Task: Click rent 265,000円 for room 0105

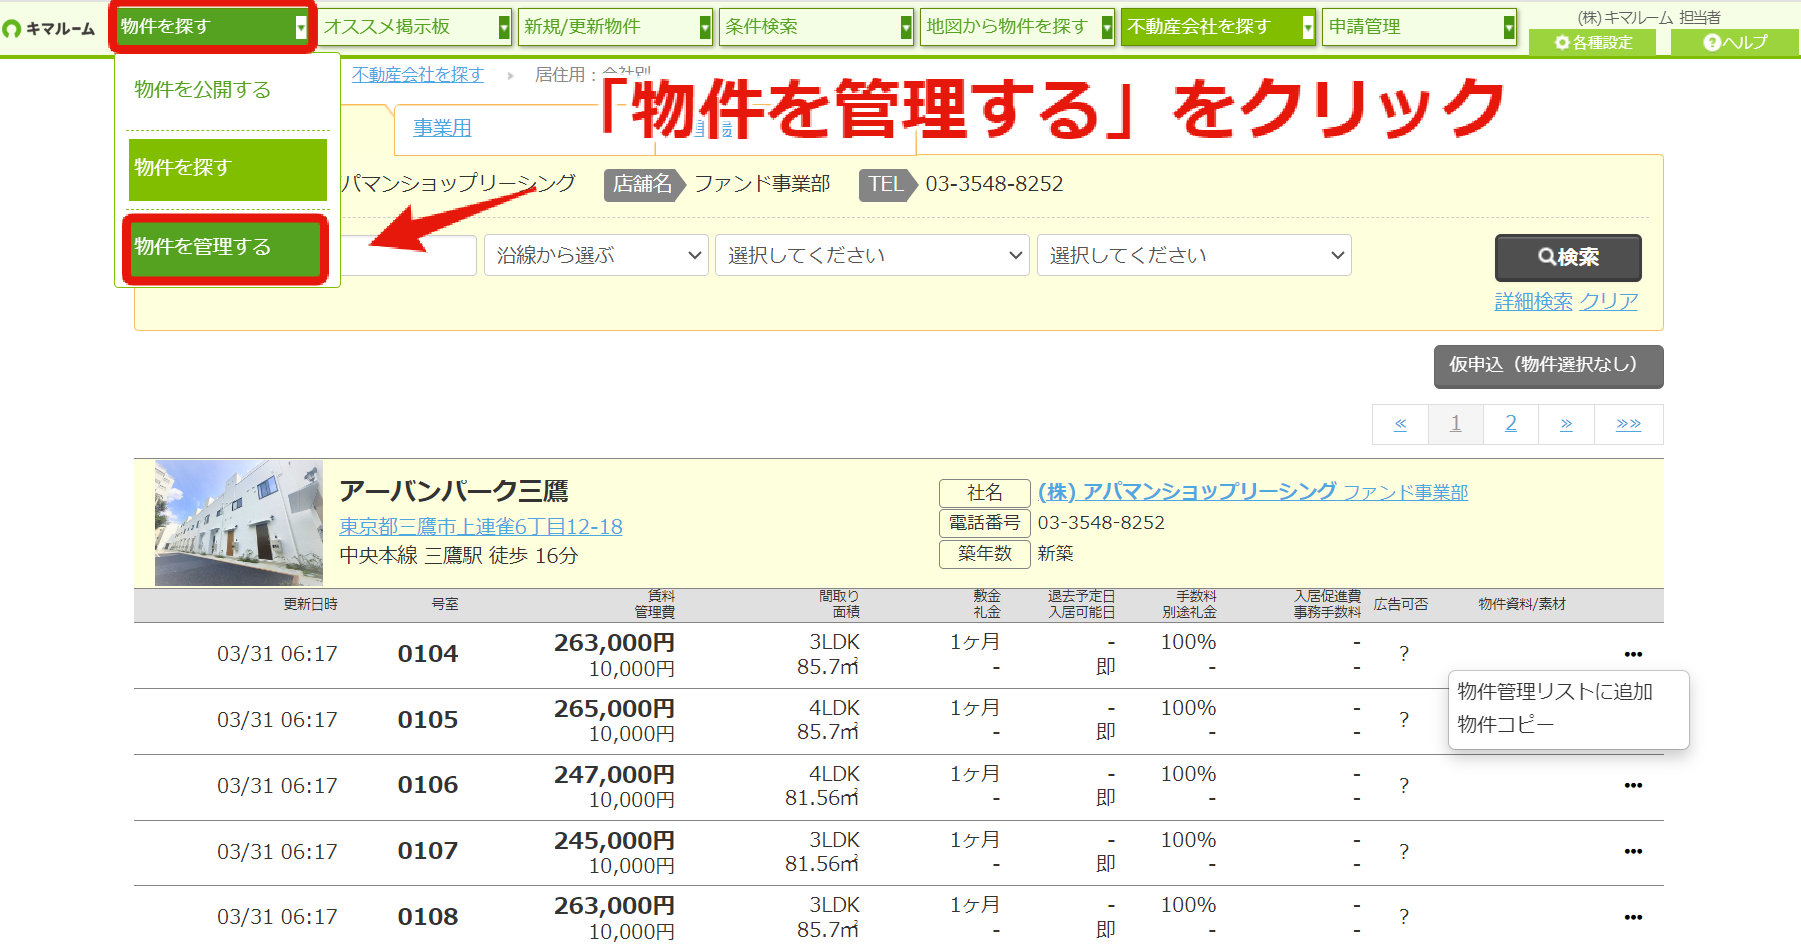Action: click(x=614, y=709)
